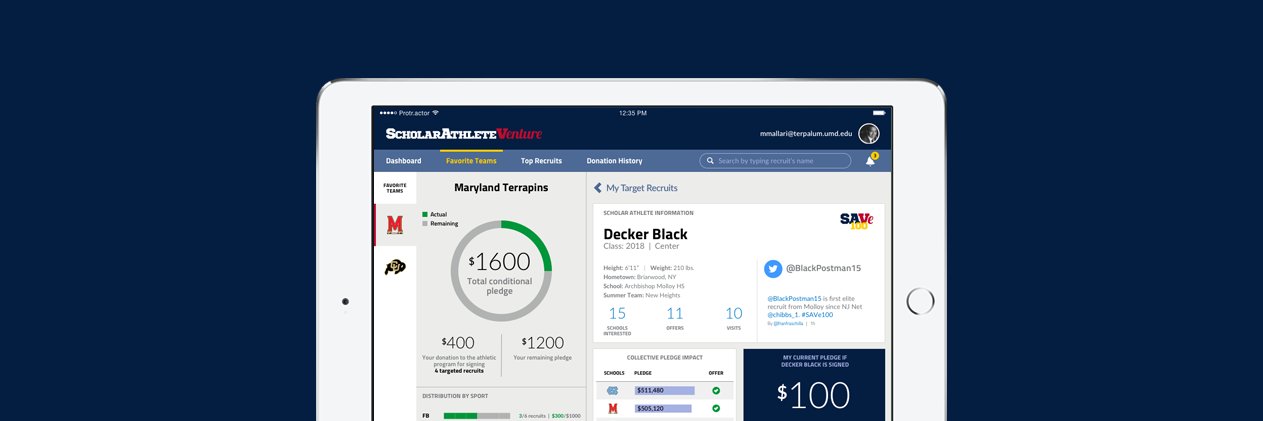This screenshot has width=1263, height=421.
Task: Click the My Target Recruits link
Action: [641, 188]
